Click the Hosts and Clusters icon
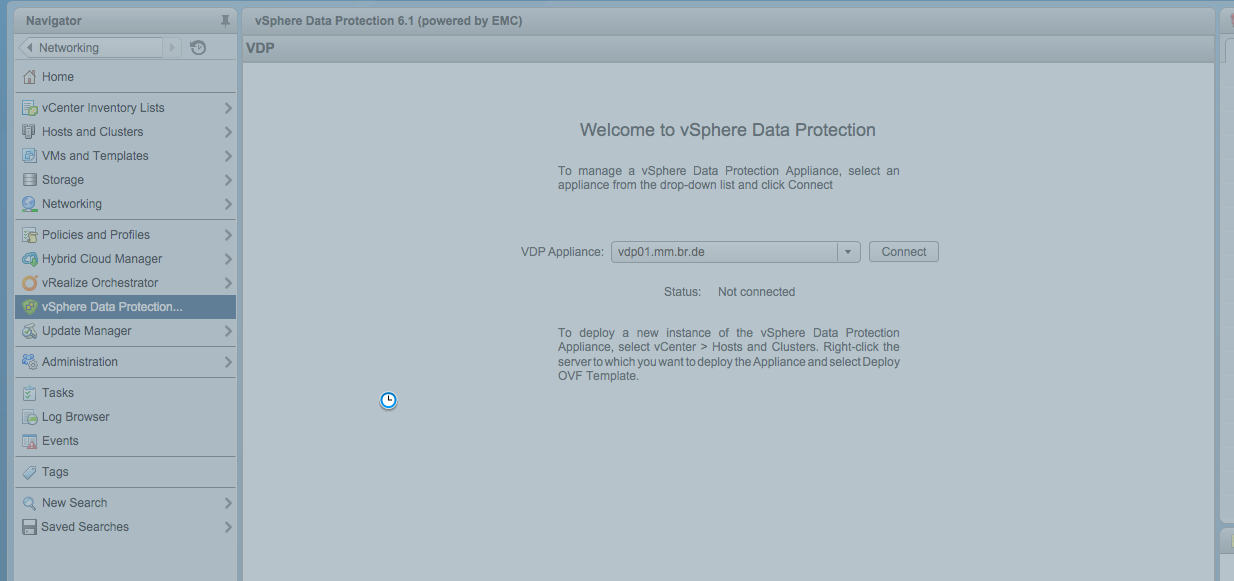Screen dimensions: 1234x581 pyautogui.click(x=30, y=132)
